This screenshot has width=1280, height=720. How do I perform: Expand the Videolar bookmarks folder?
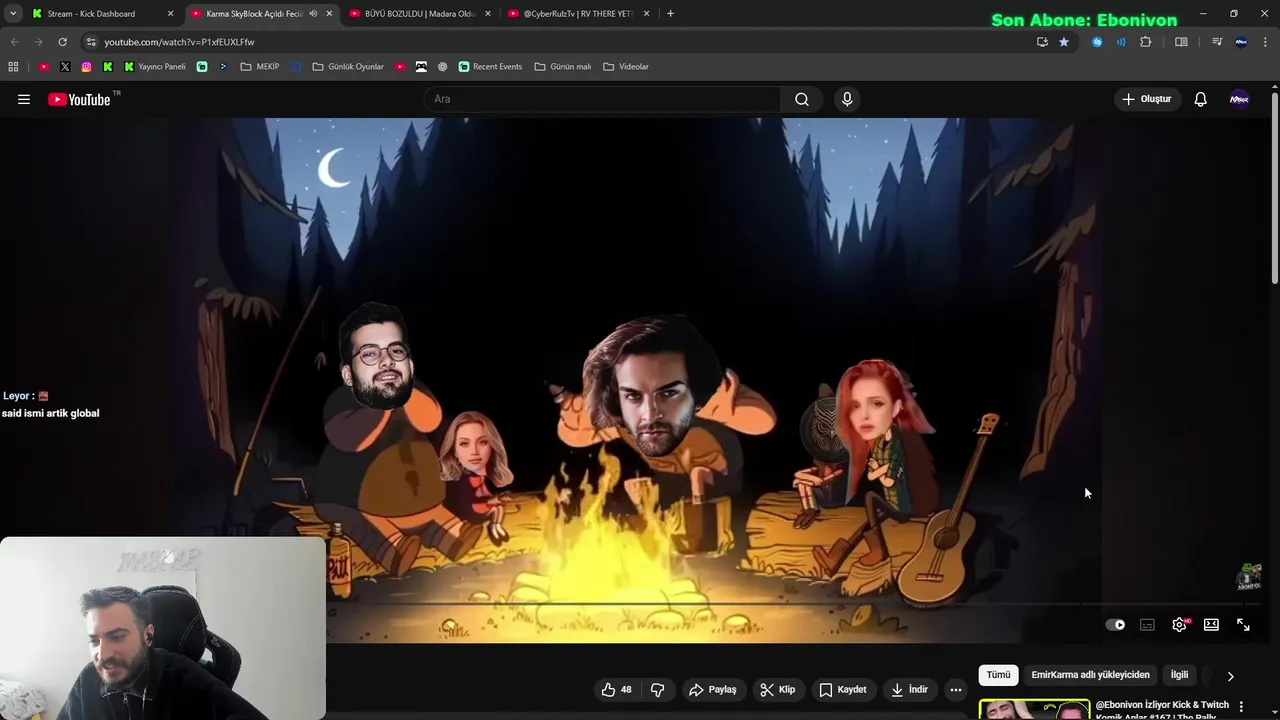(626, 67)
